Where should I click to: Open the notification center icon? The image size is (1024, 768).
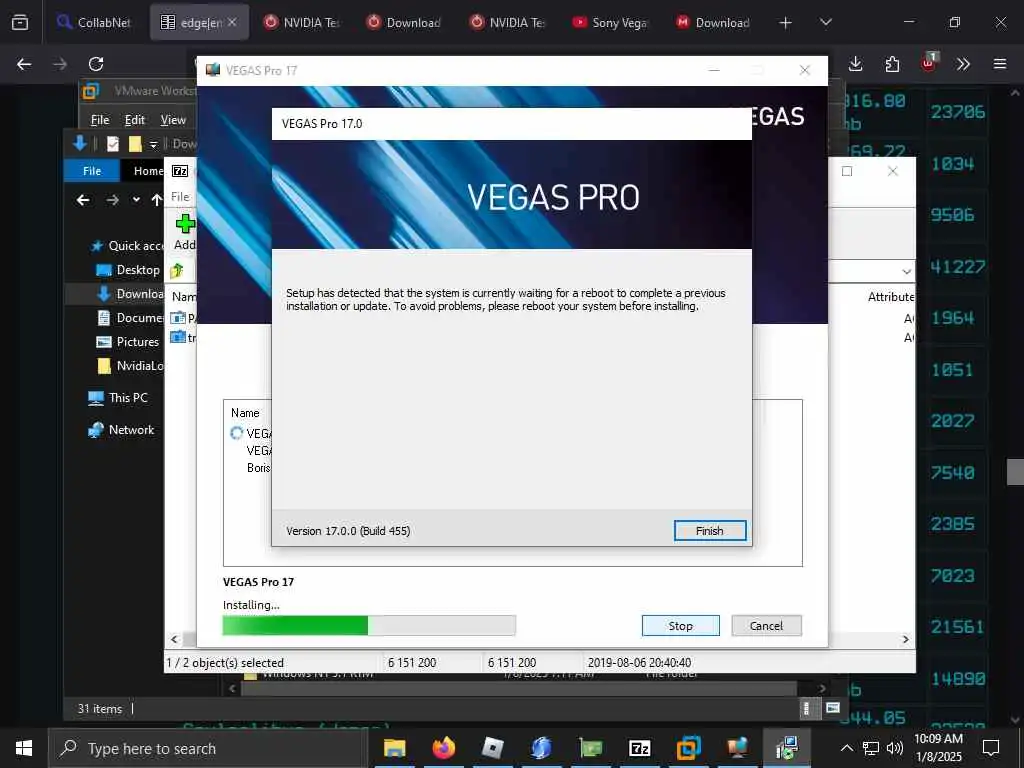pos(991,748)
